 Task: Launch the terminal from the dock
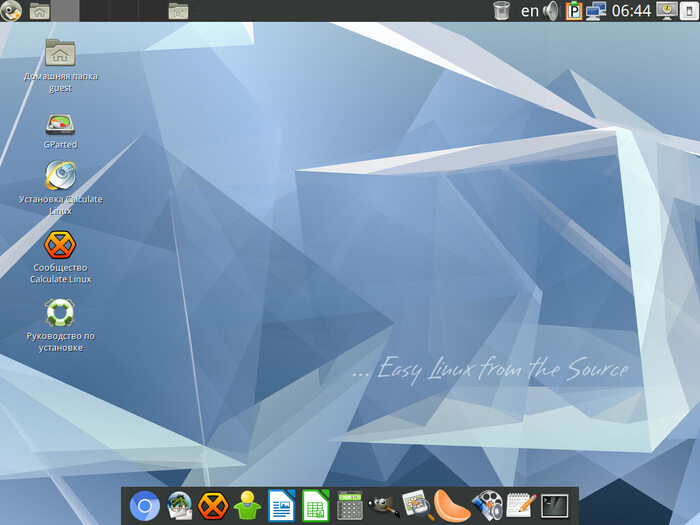click(x=554, y=506)
